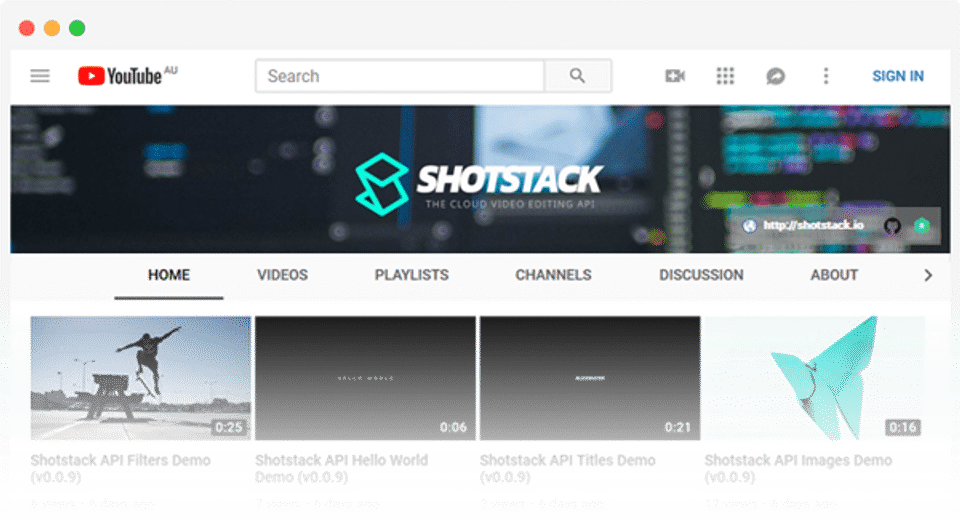Play the Images Demo butterfly thumbnail

coord(815,378)
